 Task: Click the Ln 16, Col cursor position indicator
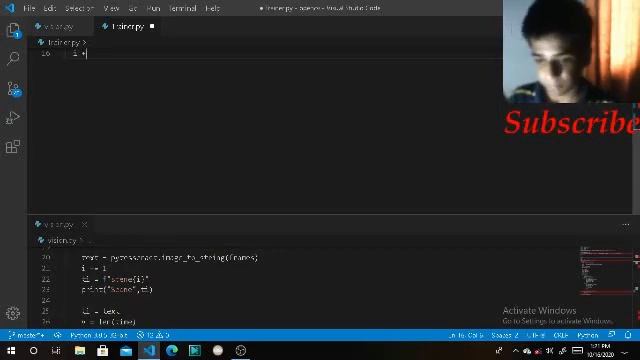pyautogui.click(x=465, y=335)
